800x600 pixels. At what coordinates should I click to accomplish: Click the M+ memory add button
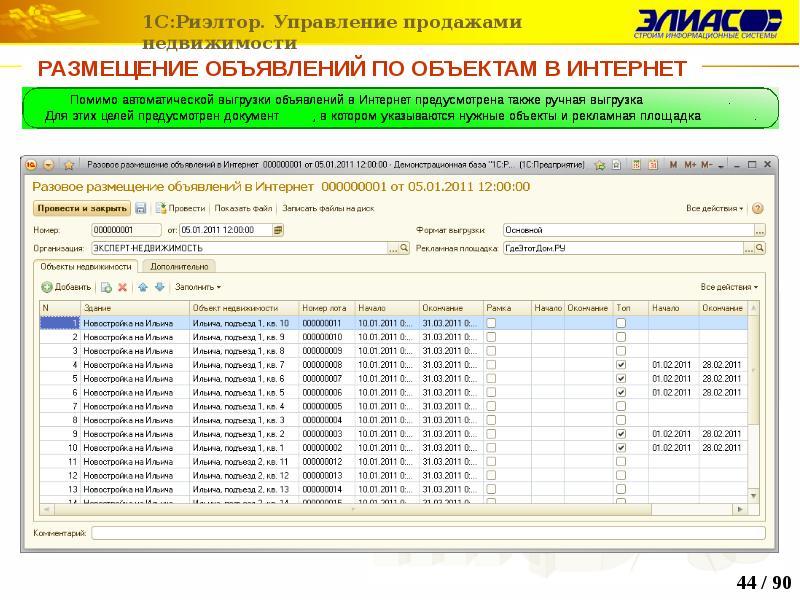[x=690, y=165]
